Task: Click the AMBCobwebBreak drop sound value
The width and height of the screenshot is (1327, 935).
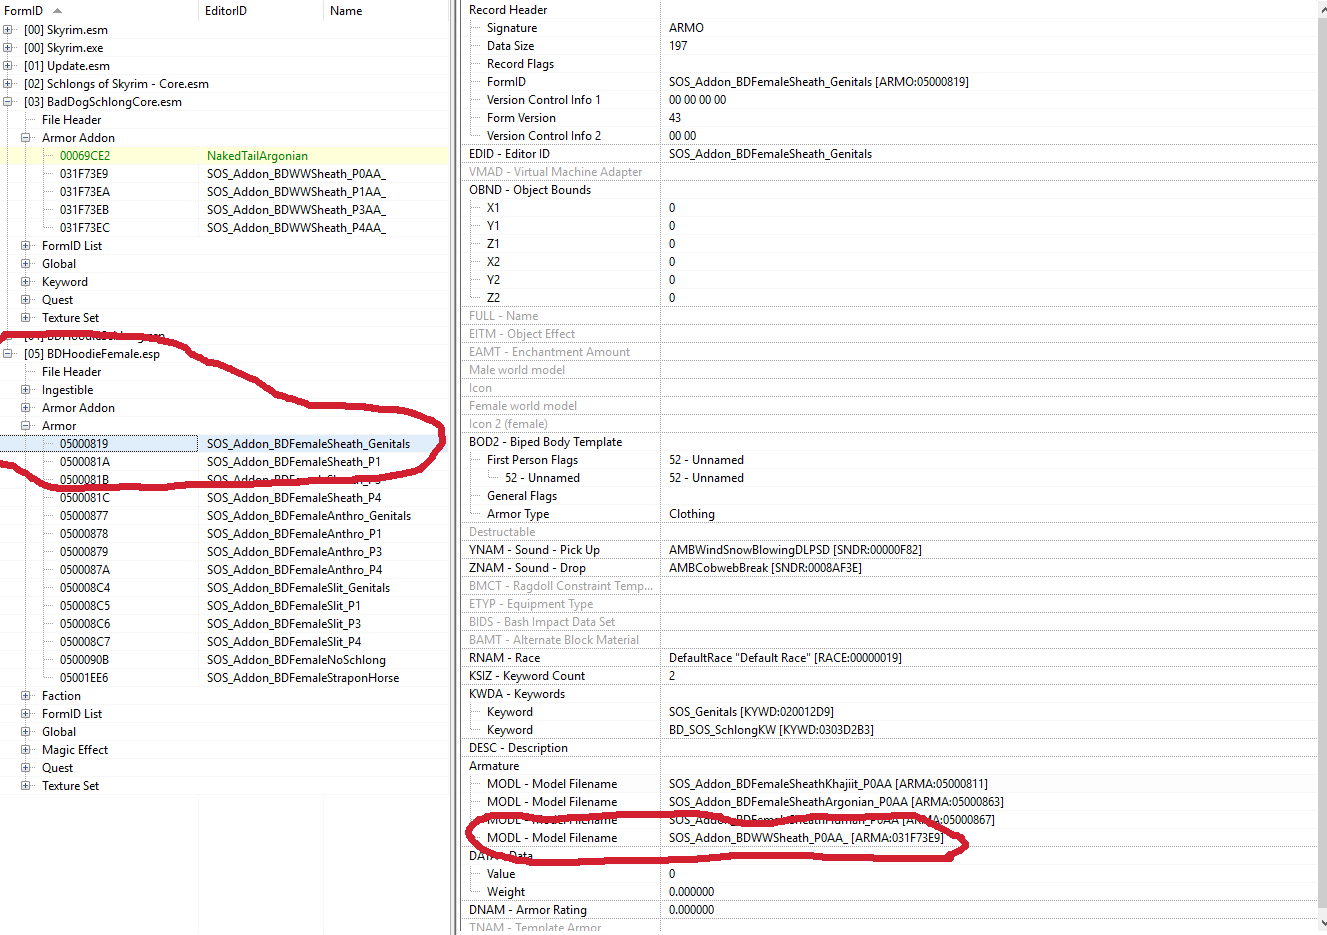Action: (765, 568)
